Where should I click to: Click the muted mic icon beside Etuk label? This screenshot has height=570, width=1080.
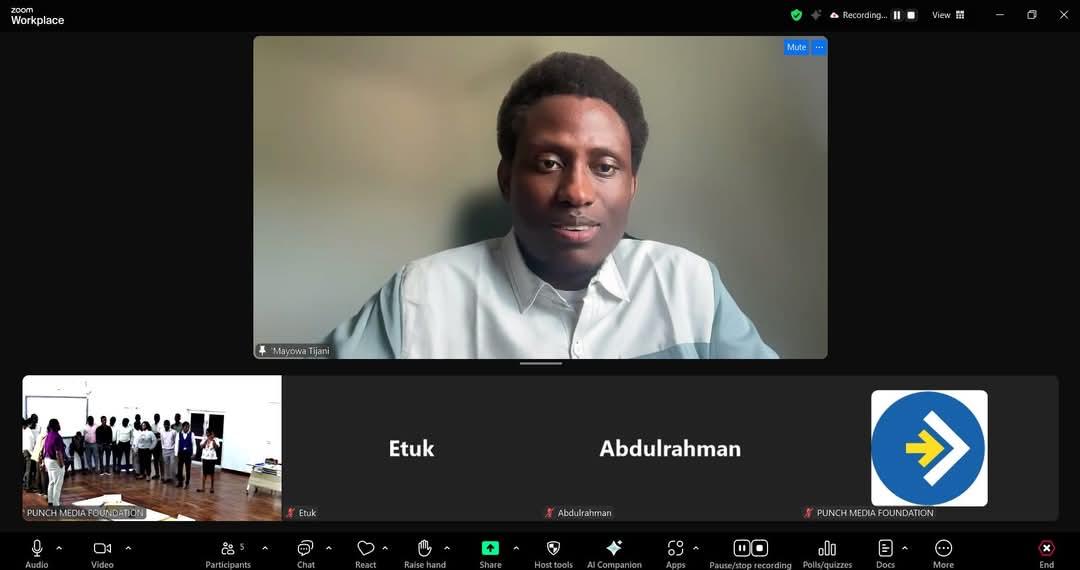click(291, 513)
